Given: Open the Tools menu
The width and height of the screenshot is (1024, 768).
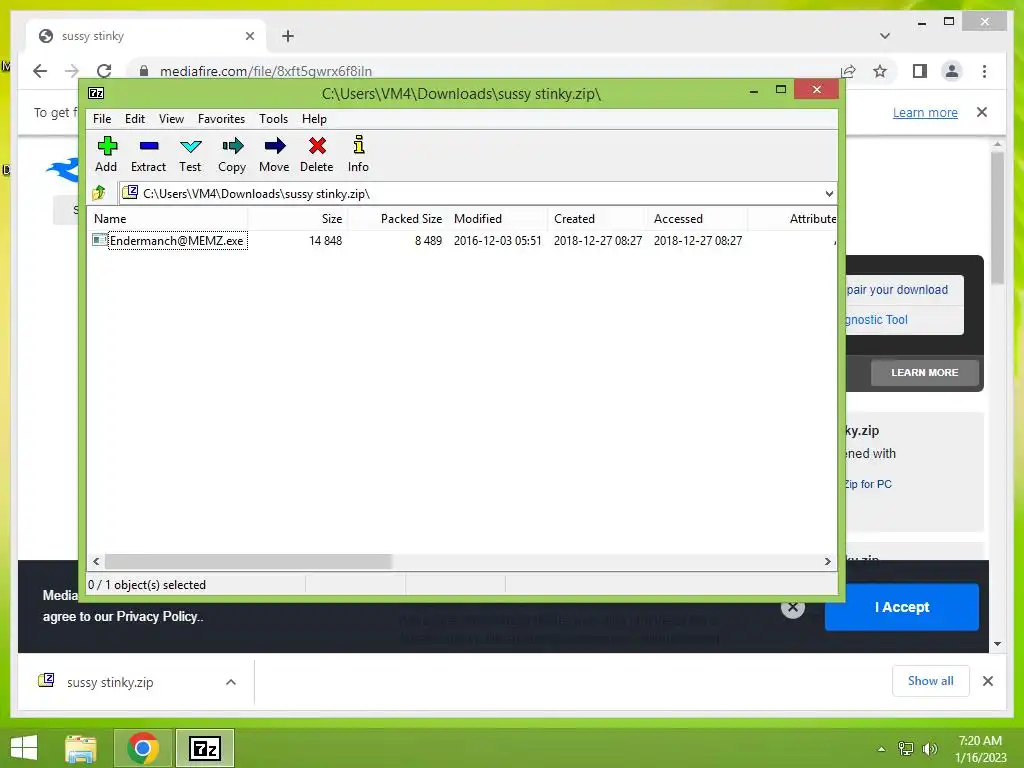Looking at the screenshot, I should (273, 119).
